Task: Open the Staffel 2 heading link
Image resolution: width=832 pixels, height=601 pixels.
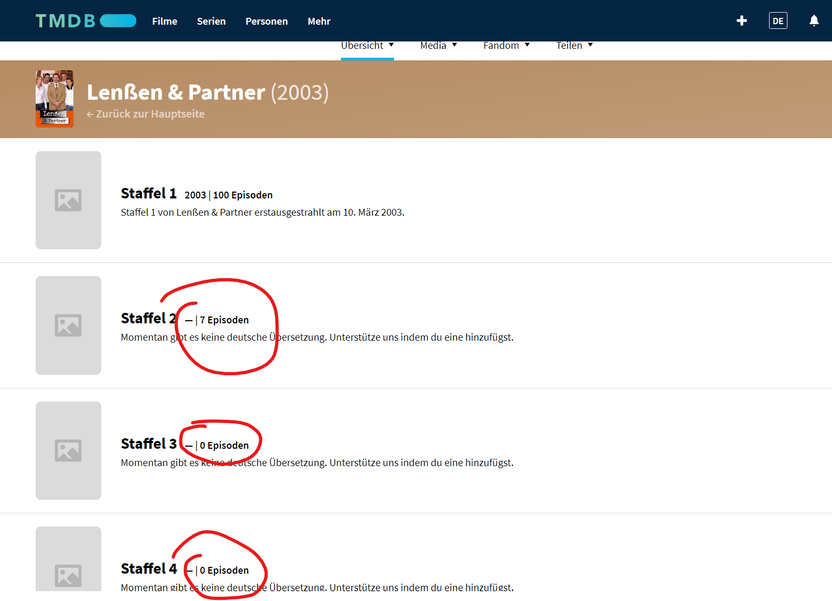Action: [x=149, y=318]
